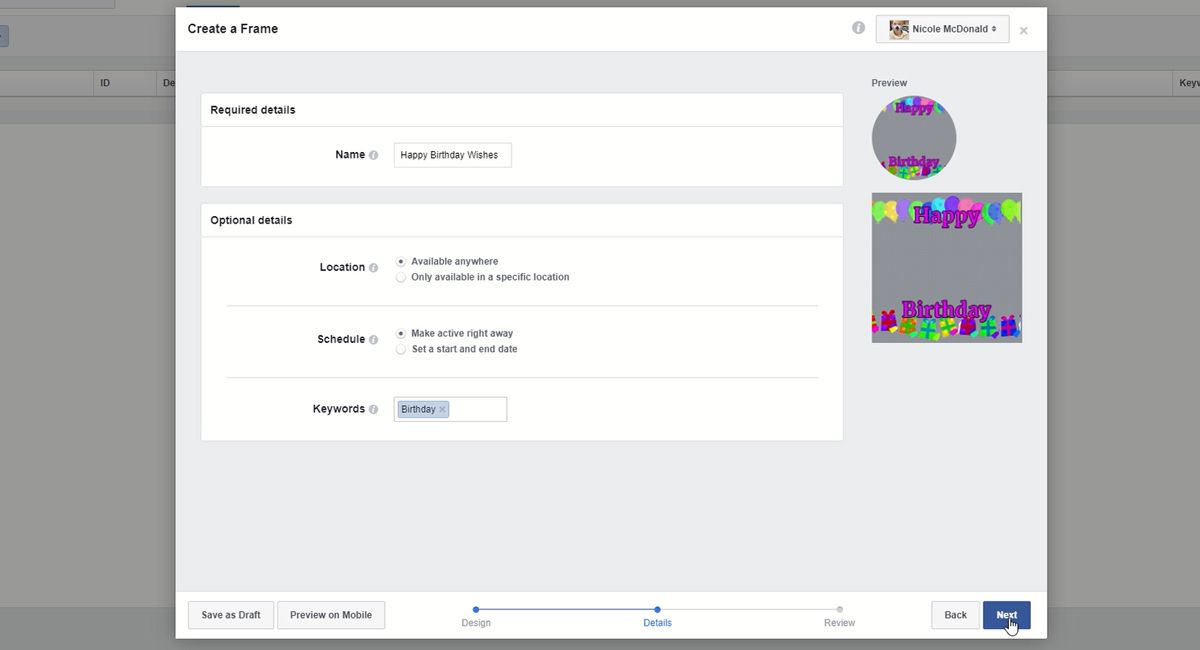Select Only available in a specific location
This screenshot has width=1200, height=650.
401,277
